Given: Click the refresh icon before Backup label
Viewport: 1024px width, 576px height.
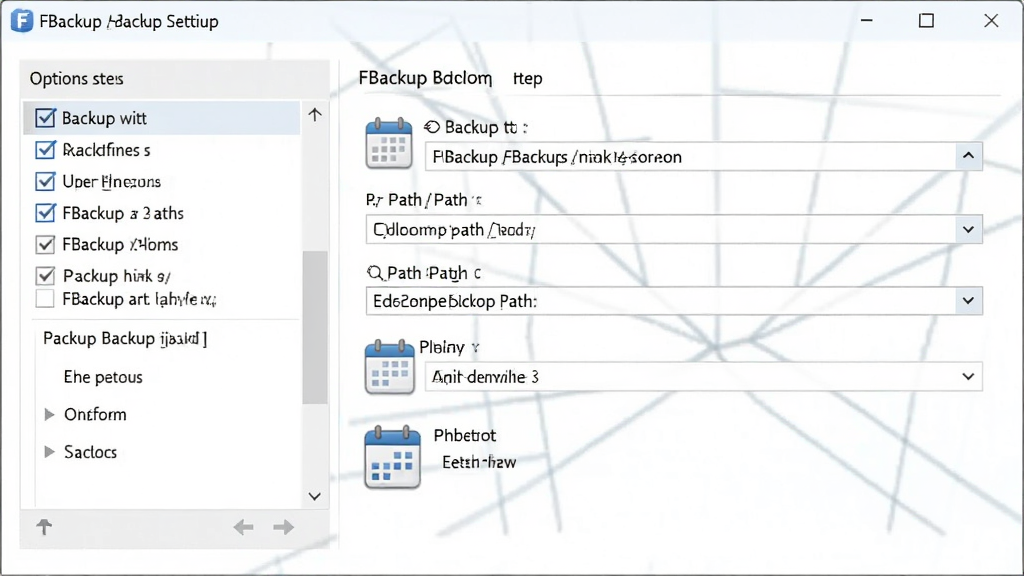Looking at the screenshot, I should [x=432, y=127].
